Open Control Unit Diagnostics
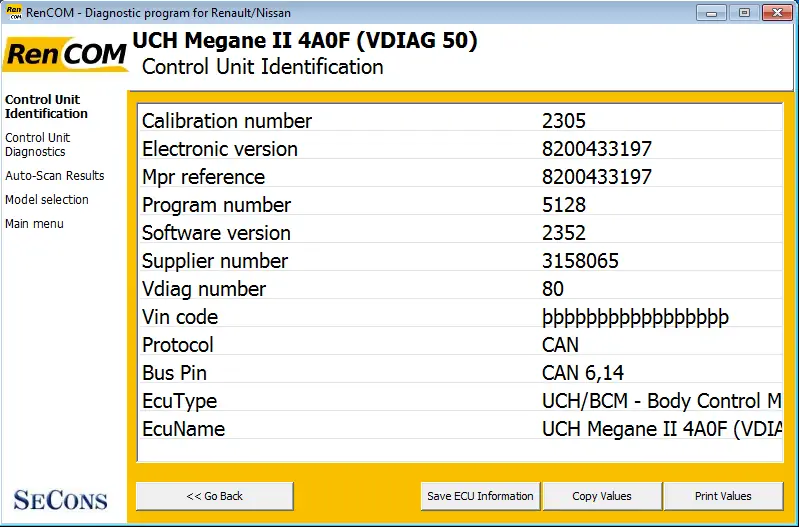Screen dimensions: 799x527 coord(37,145)
